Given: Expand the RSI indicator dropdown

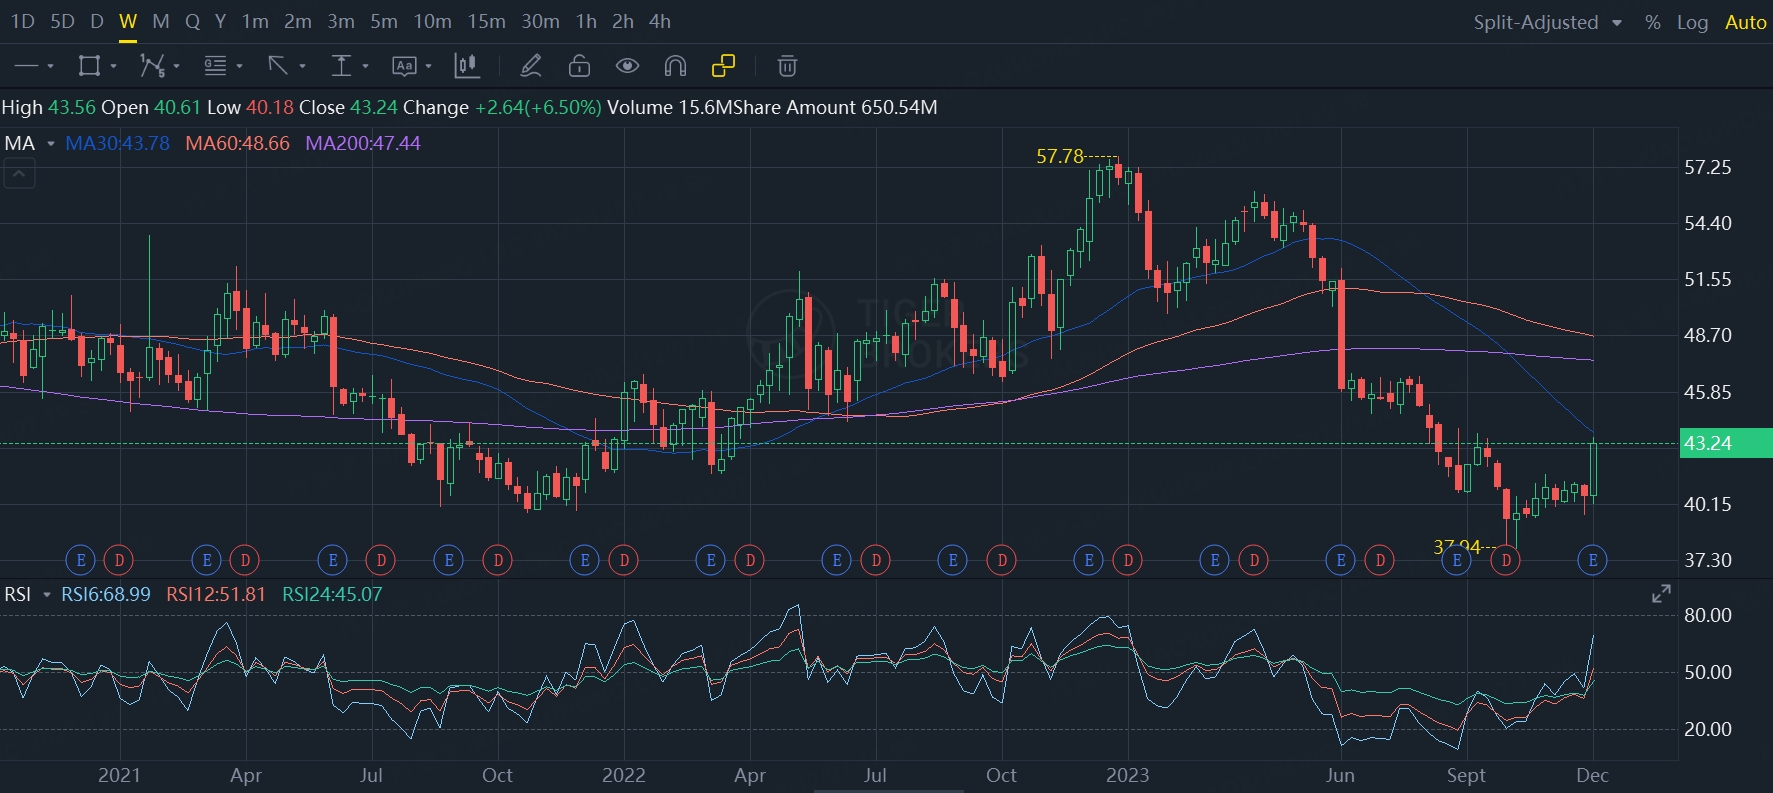Looking at the screenshot, I should [46, 595].
